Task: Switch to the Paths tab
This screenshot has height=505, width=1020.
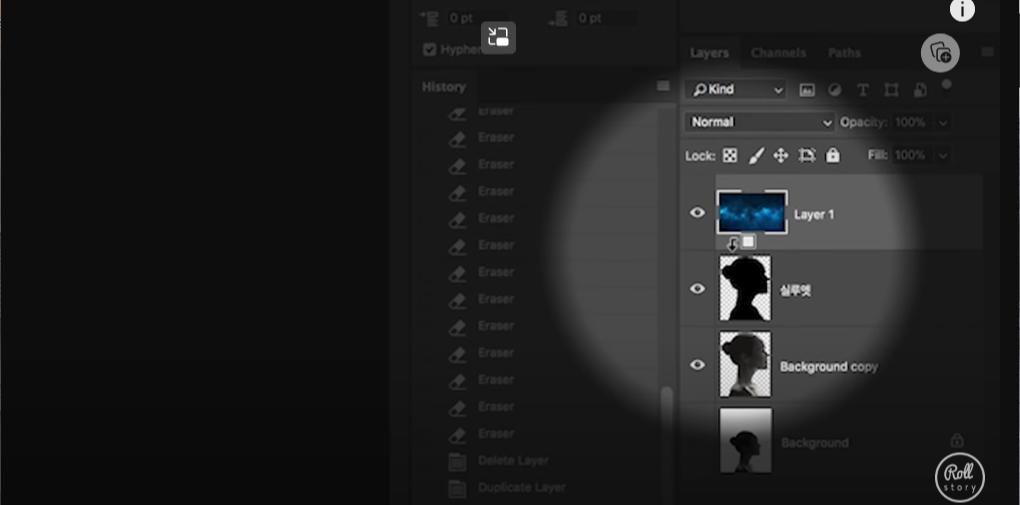Action: pos(844,53)
